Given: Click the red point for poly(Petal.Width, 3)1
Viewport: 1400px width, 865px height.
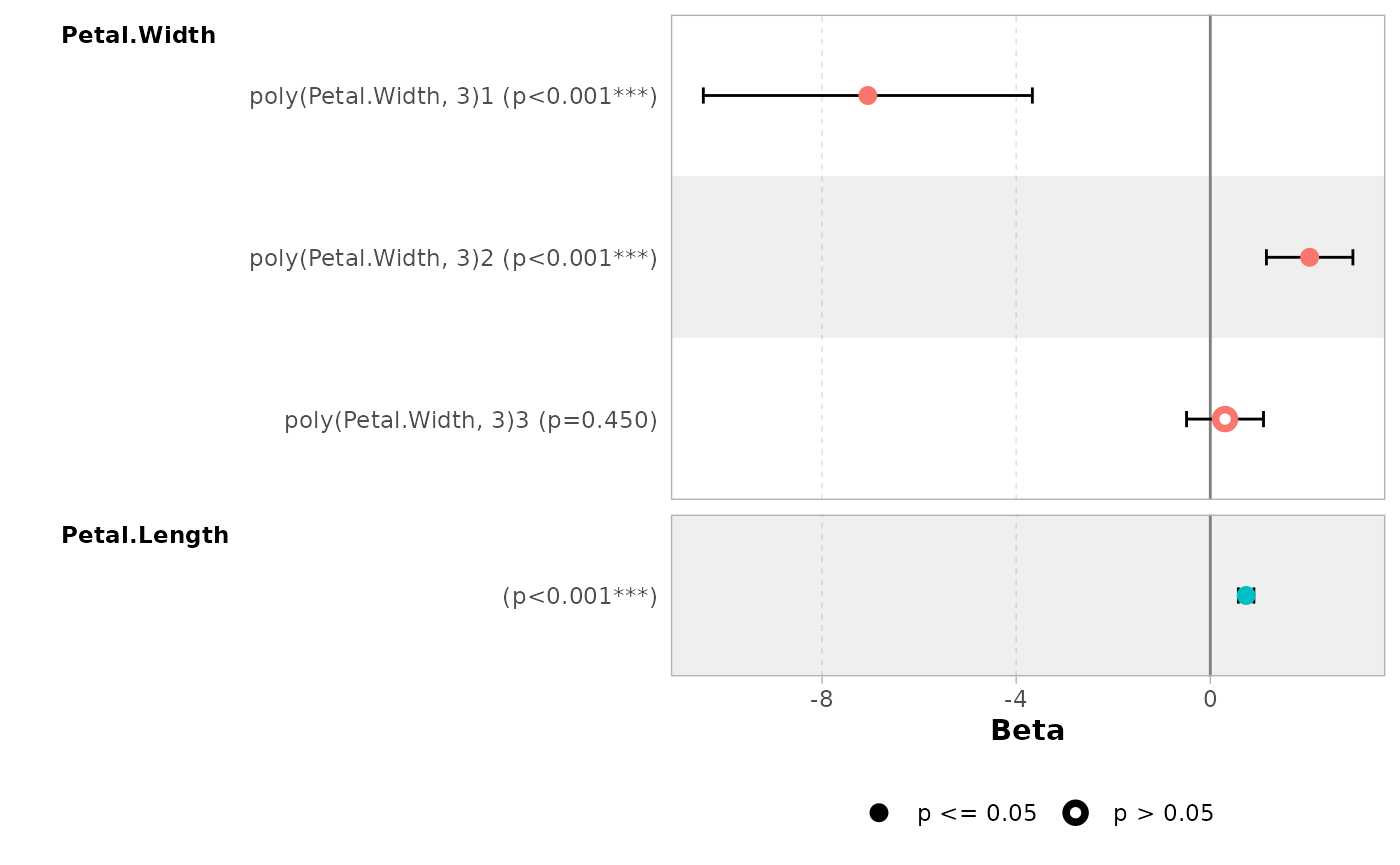Looking at the screenshot, I should 867,95.
